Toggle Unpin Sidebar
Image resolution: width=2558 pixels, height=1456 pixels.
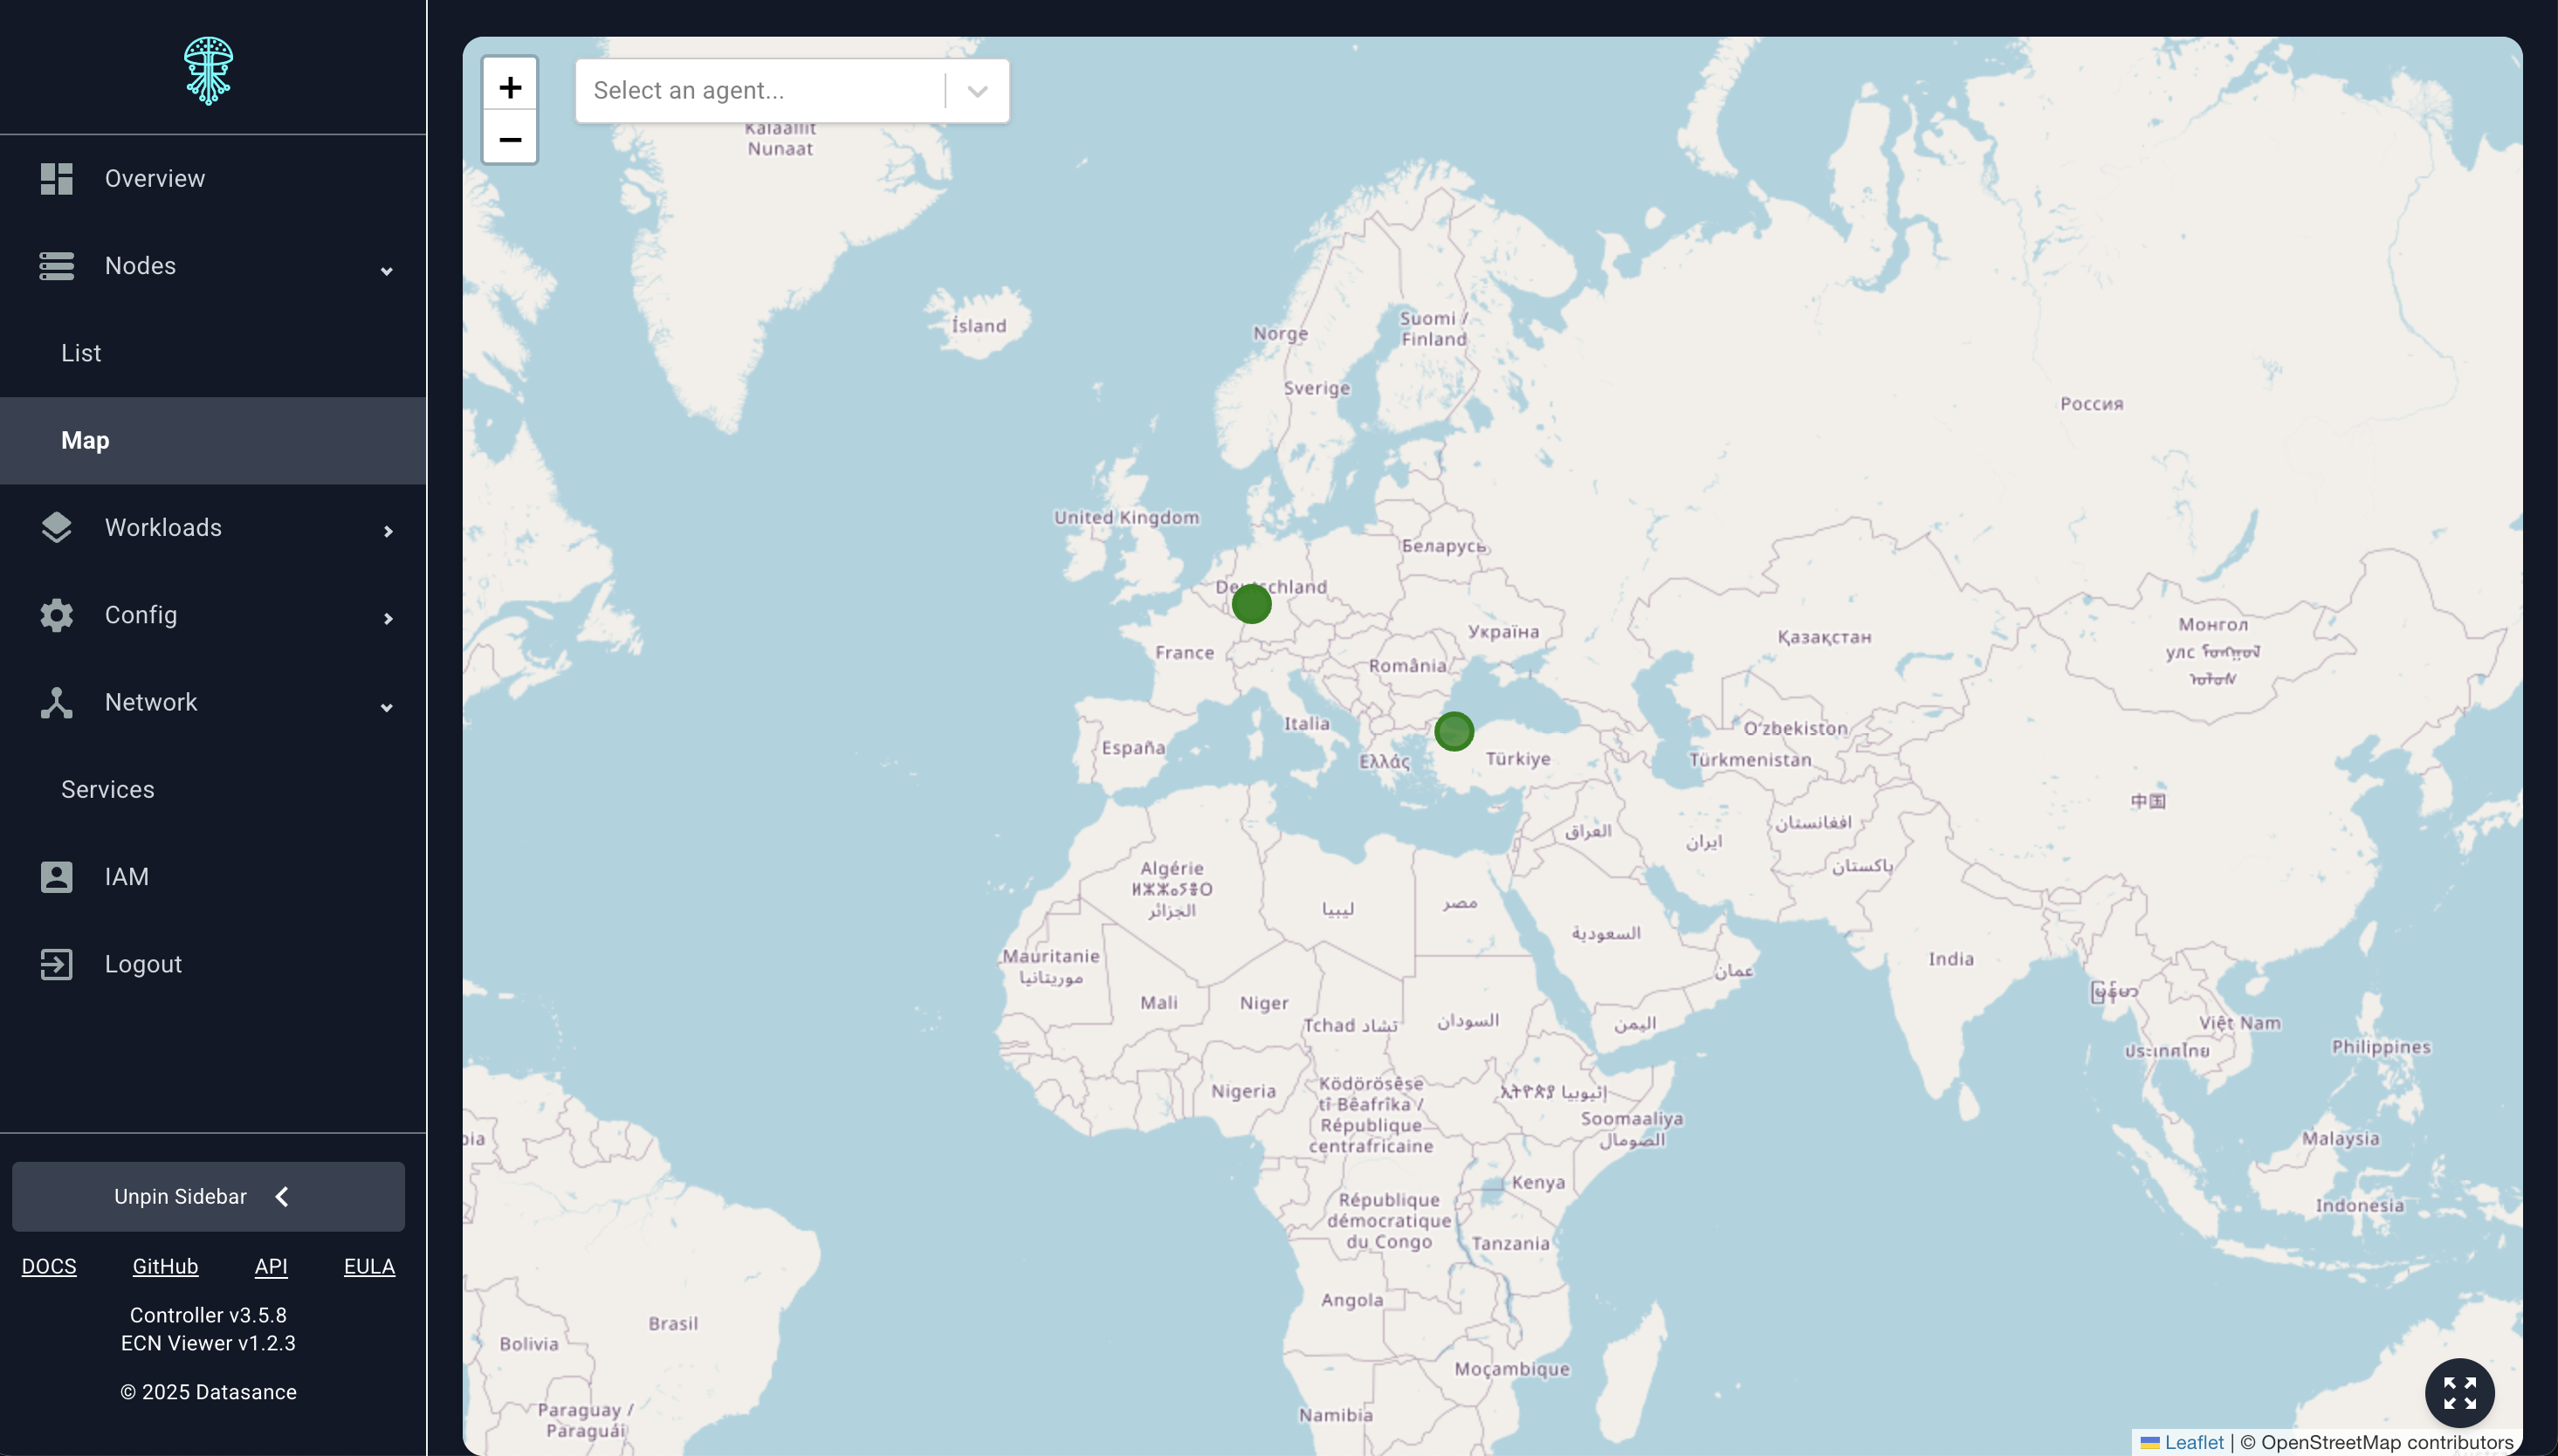(x=208, y=1196)
